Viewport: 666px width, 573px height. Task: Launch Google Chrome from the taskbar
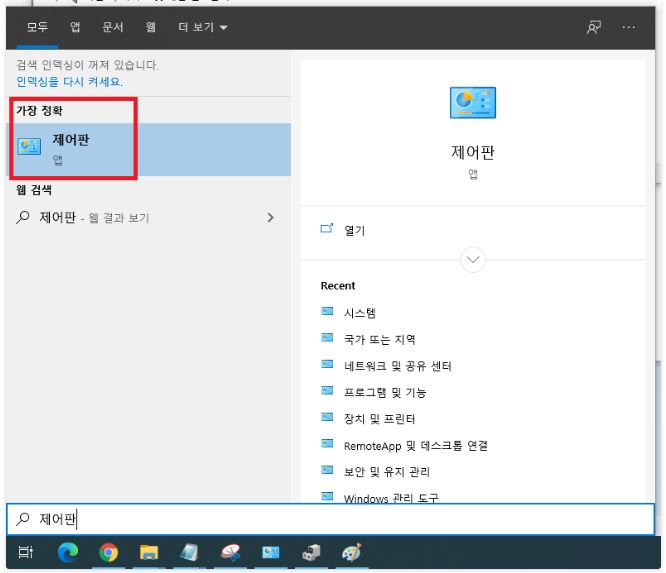(x=108, y=552)
